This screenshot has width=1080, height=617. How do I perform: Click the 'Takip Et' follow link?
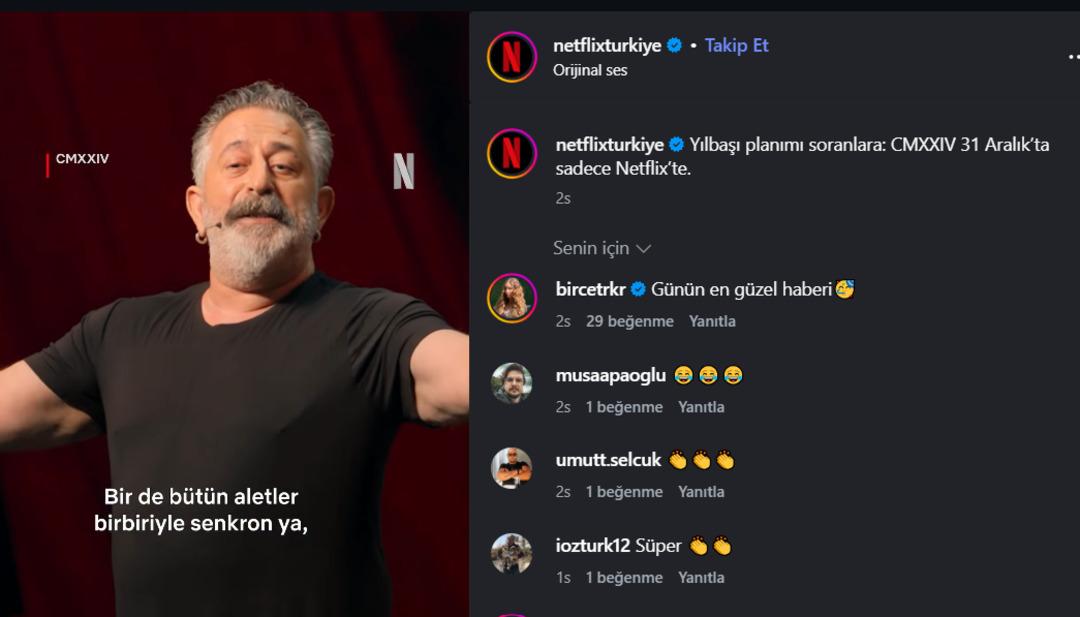click(x=736, y=45)
